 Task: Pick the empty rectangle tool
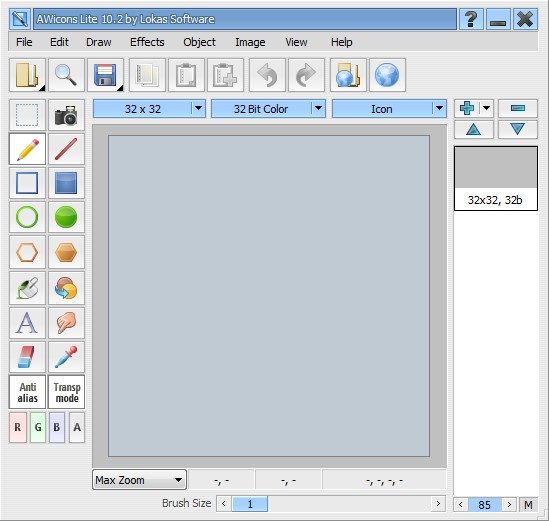coord(27,183)
